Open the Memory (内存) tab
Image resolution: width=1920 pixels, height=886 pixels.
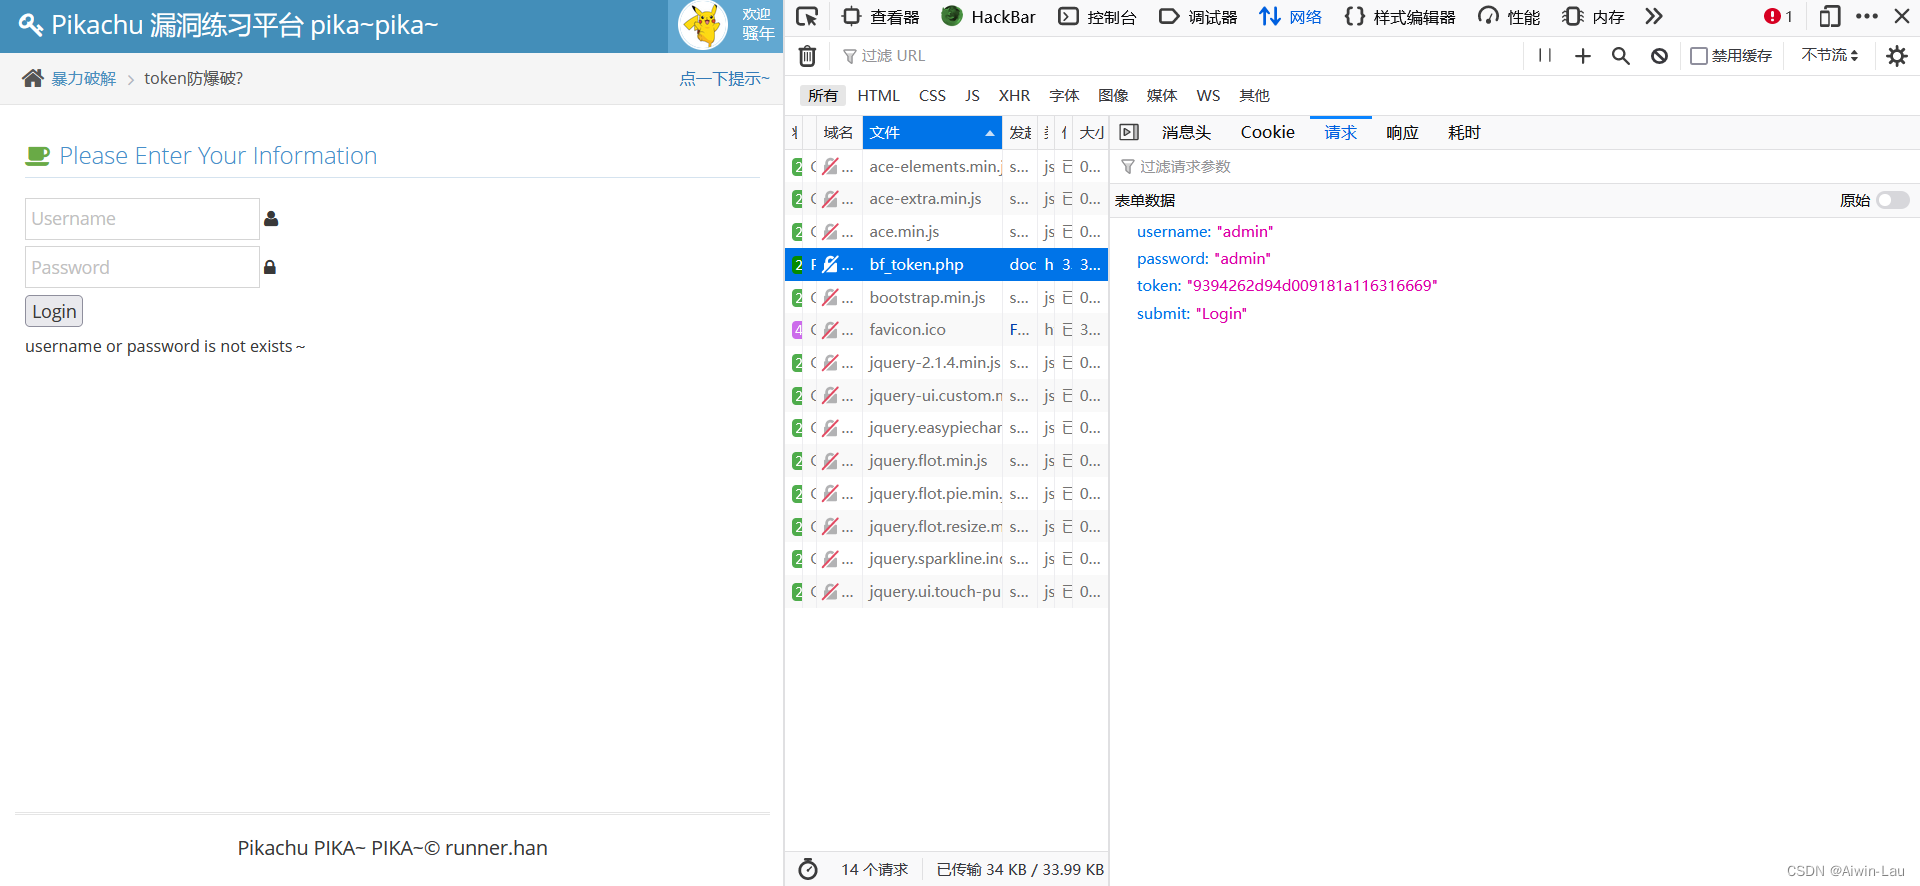1593,17
